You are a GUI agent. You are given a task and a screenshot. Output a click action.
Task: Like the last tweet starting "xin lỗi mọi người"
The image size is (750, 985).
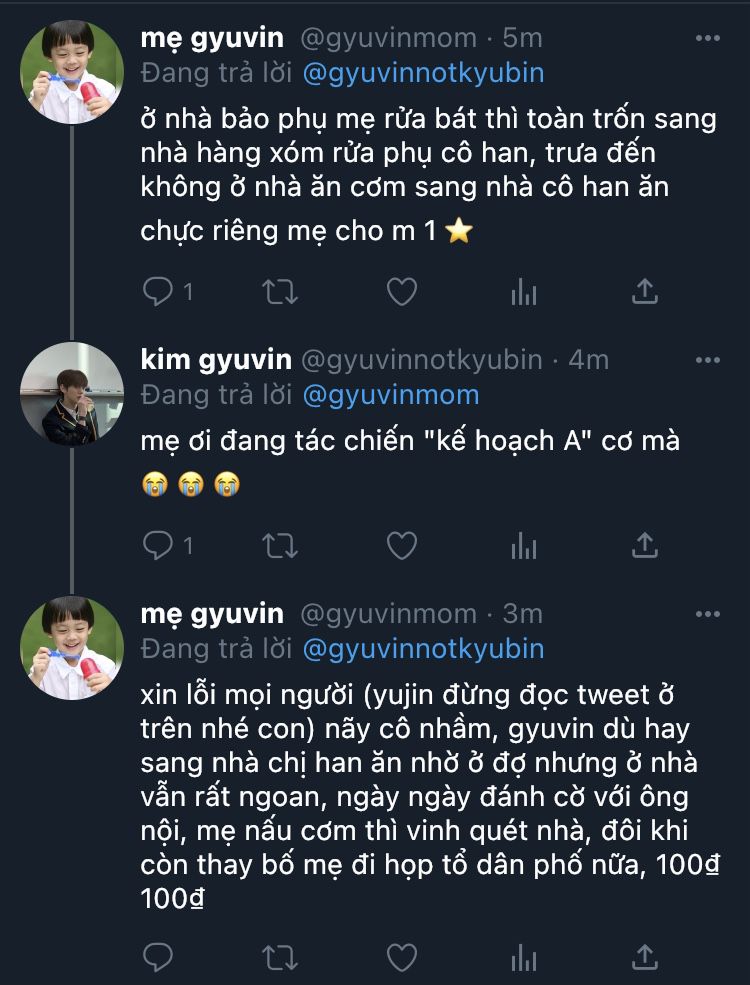point(401,957)
